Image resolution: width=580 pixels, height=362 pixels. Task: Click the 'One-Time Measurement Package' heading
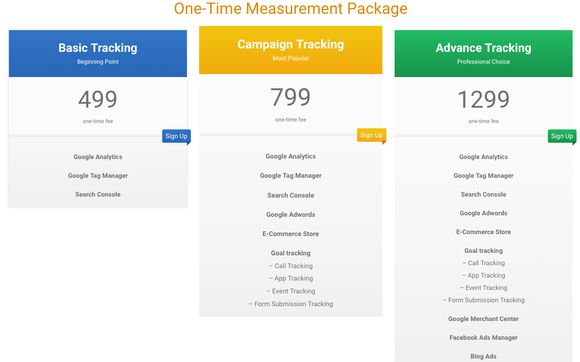pos(291,9)
